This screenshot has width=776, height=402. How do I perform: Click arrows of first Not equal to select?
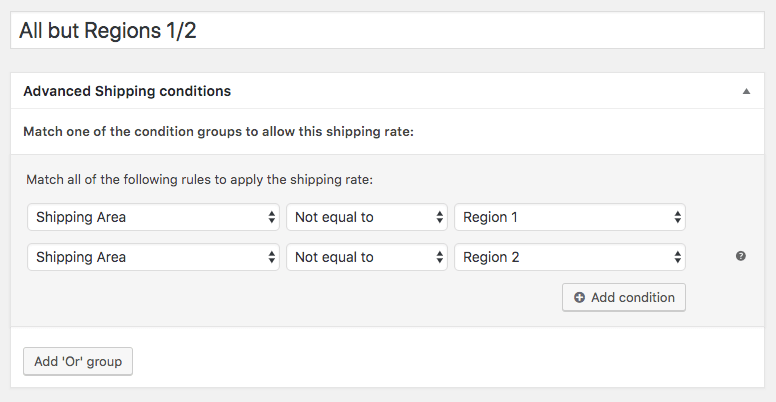[439, 217]
